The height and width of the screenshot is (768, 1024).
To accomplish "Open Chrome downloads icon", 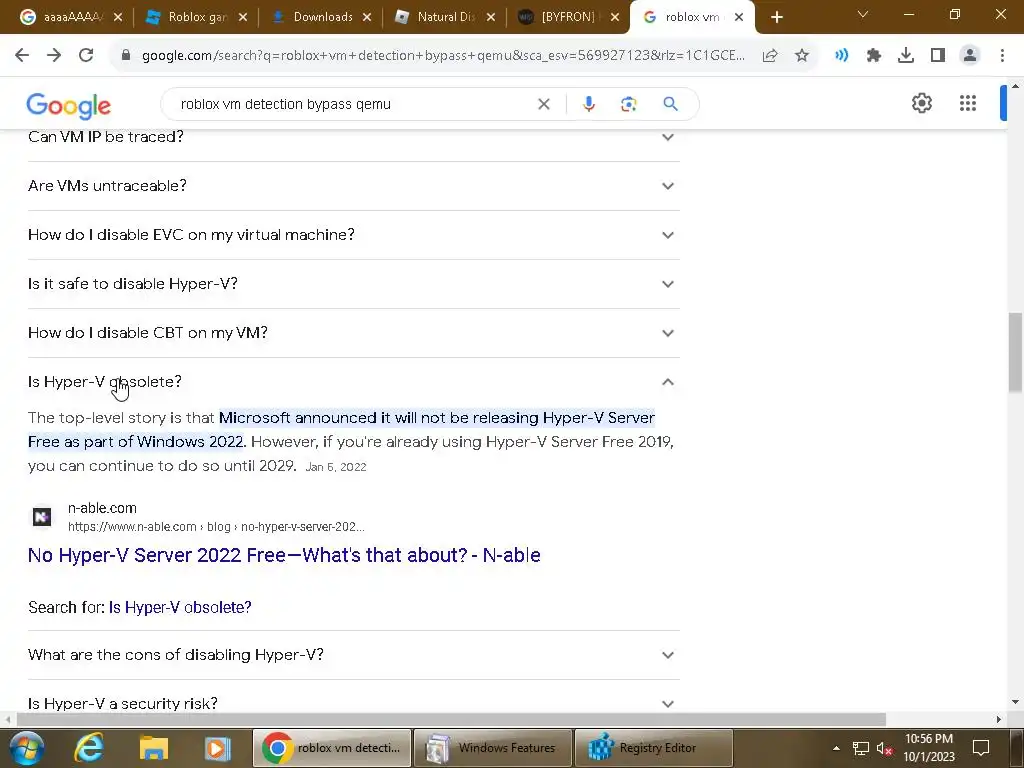I will point(906,56).
